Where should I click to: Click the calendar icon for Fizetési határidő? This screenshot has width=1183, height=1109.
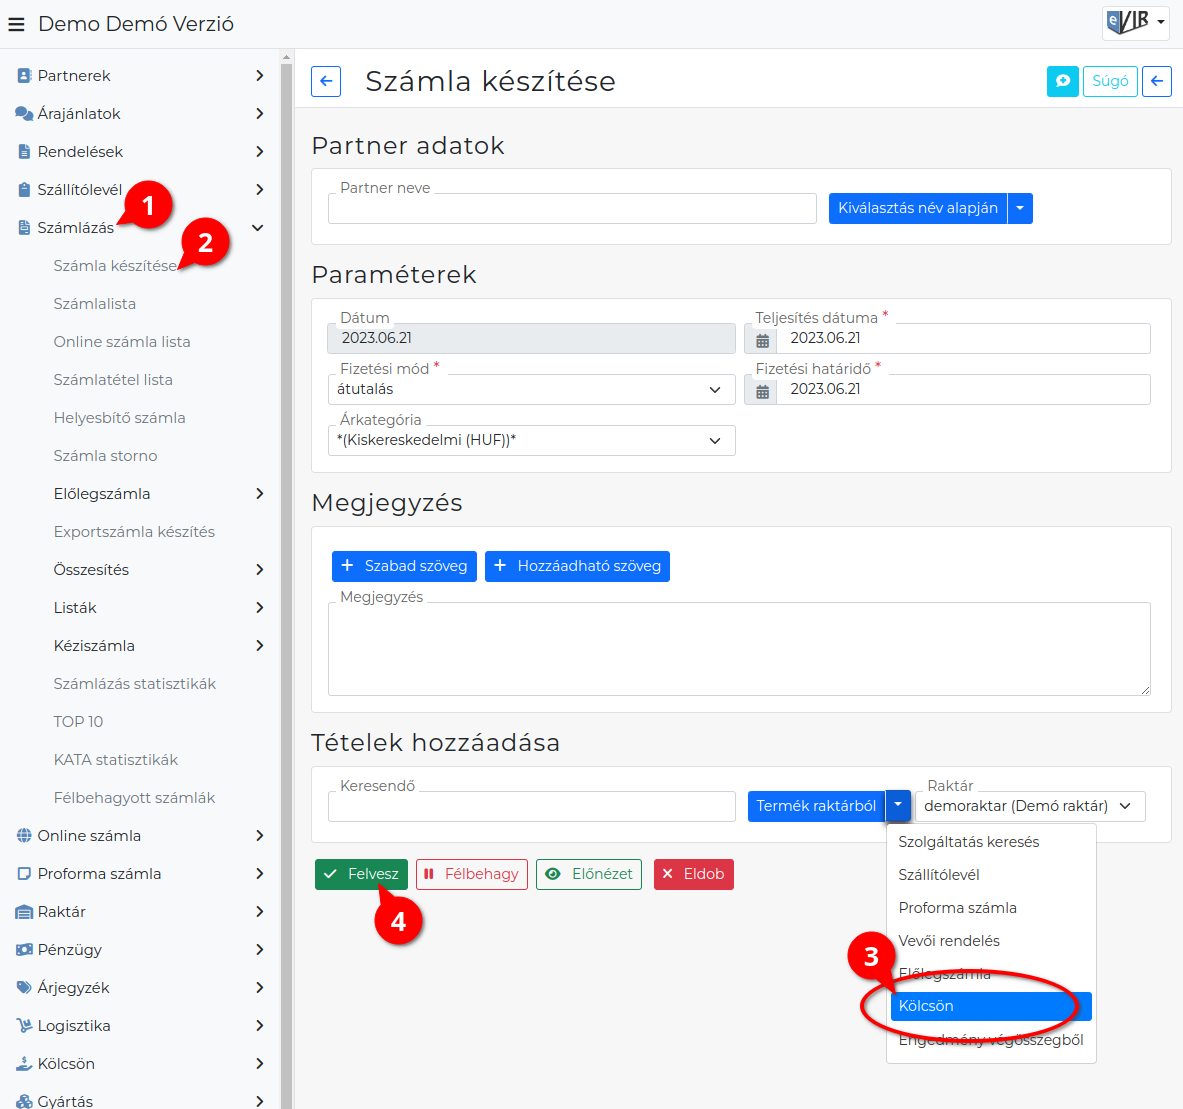coord(762,390)
